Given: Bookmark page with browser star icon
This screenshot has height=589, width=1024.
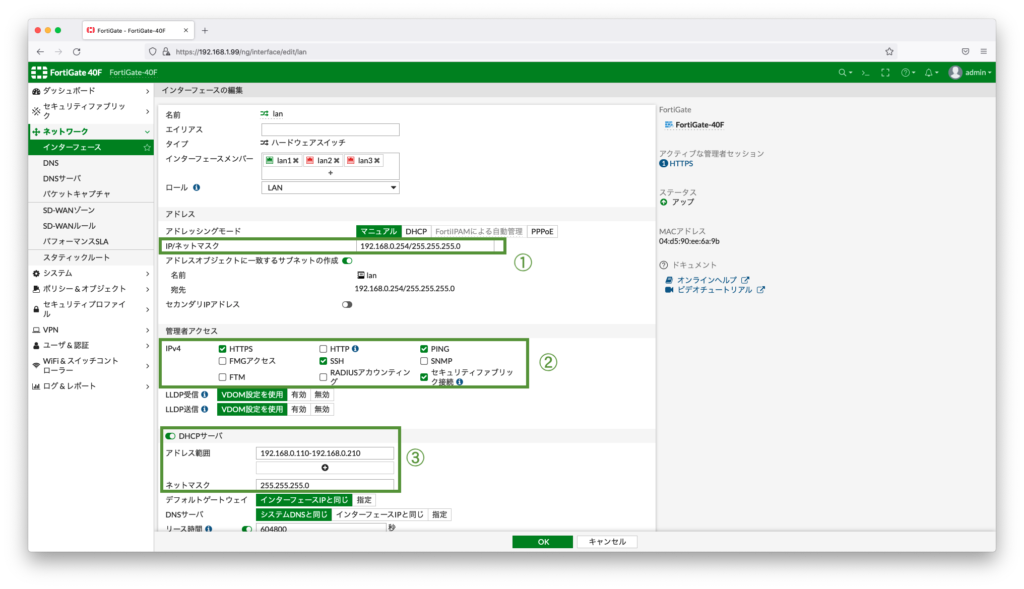Looking at the screenshot, I should [x=889, y=52].
